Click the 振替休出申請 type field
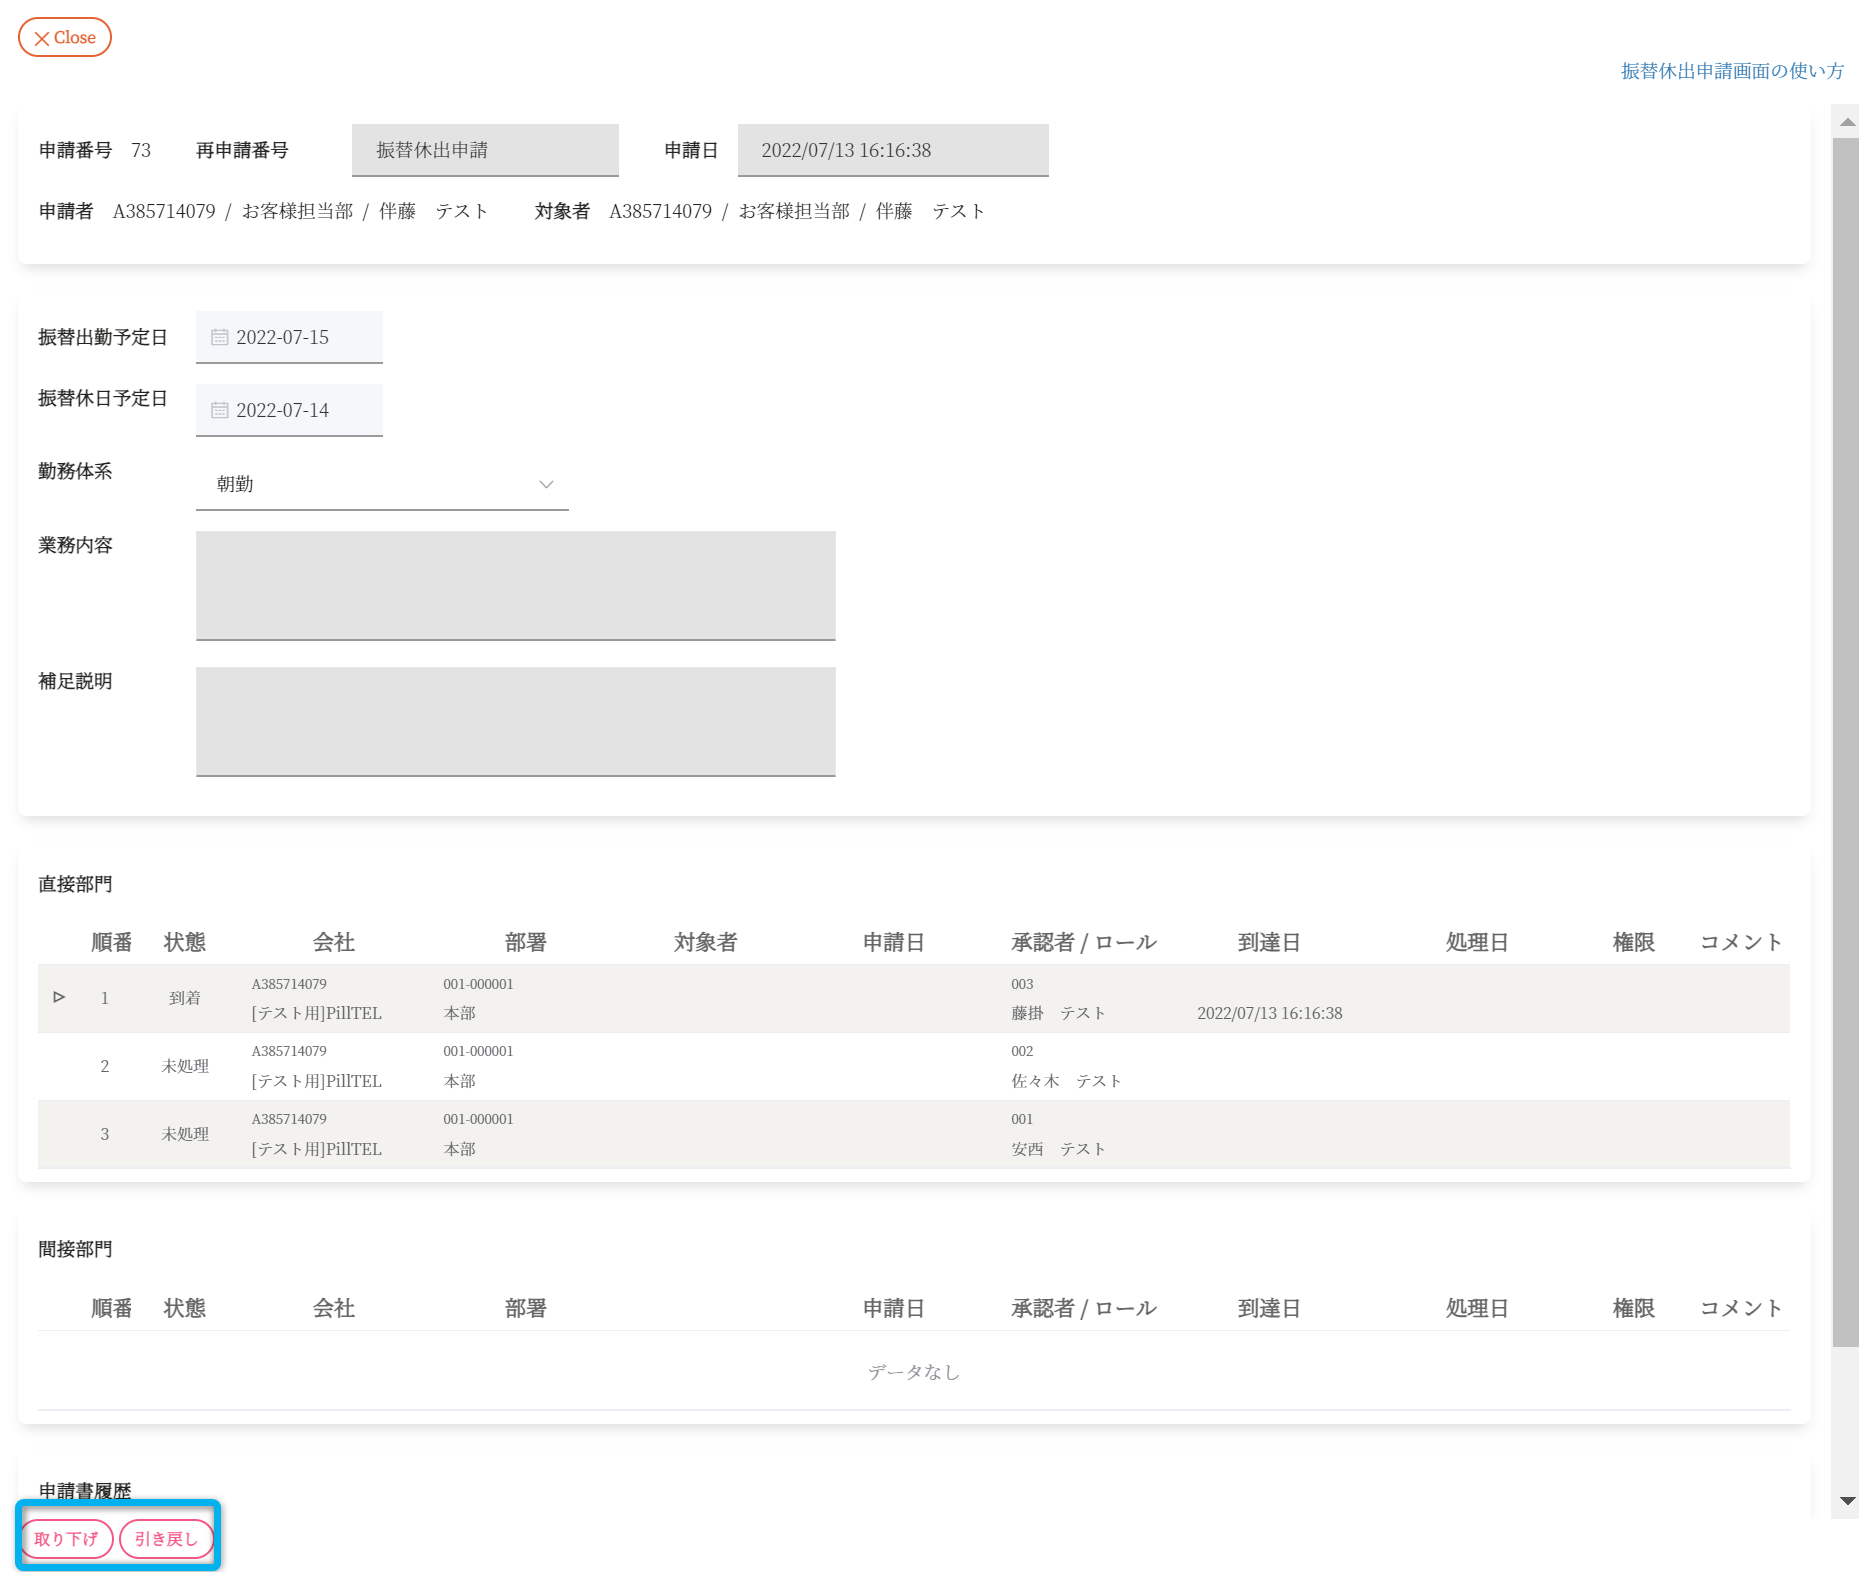 (x=485, y=150)
